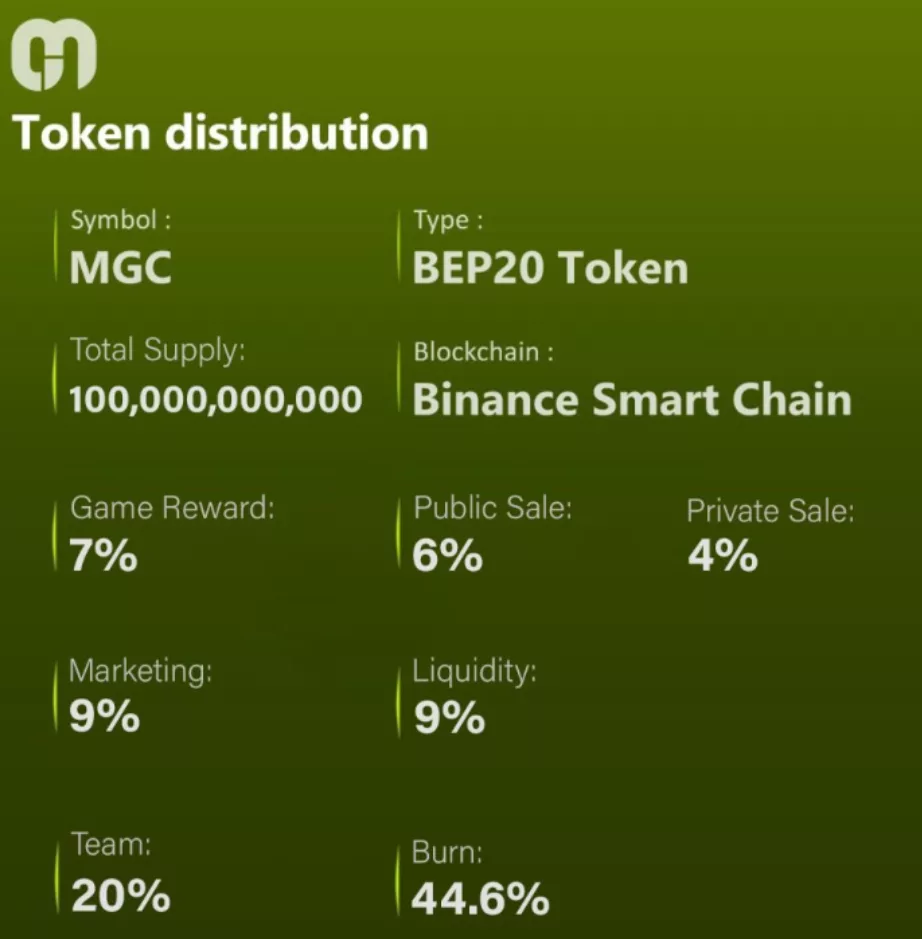Image resolution: width=922 pixels, height=939 pixels.
Task: Click the Team label
Action: [110, 845]
